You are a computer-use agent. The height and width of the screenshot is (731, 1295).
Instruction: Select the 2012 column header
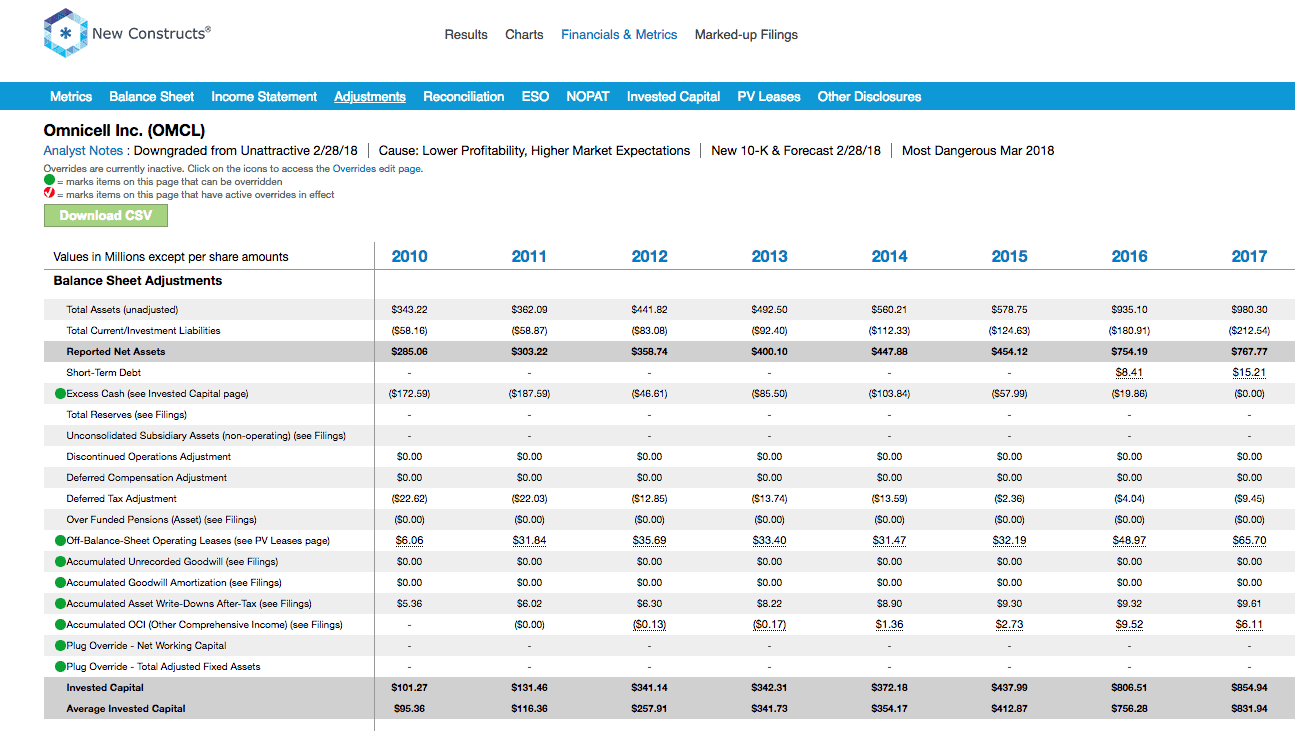(649, 257)
